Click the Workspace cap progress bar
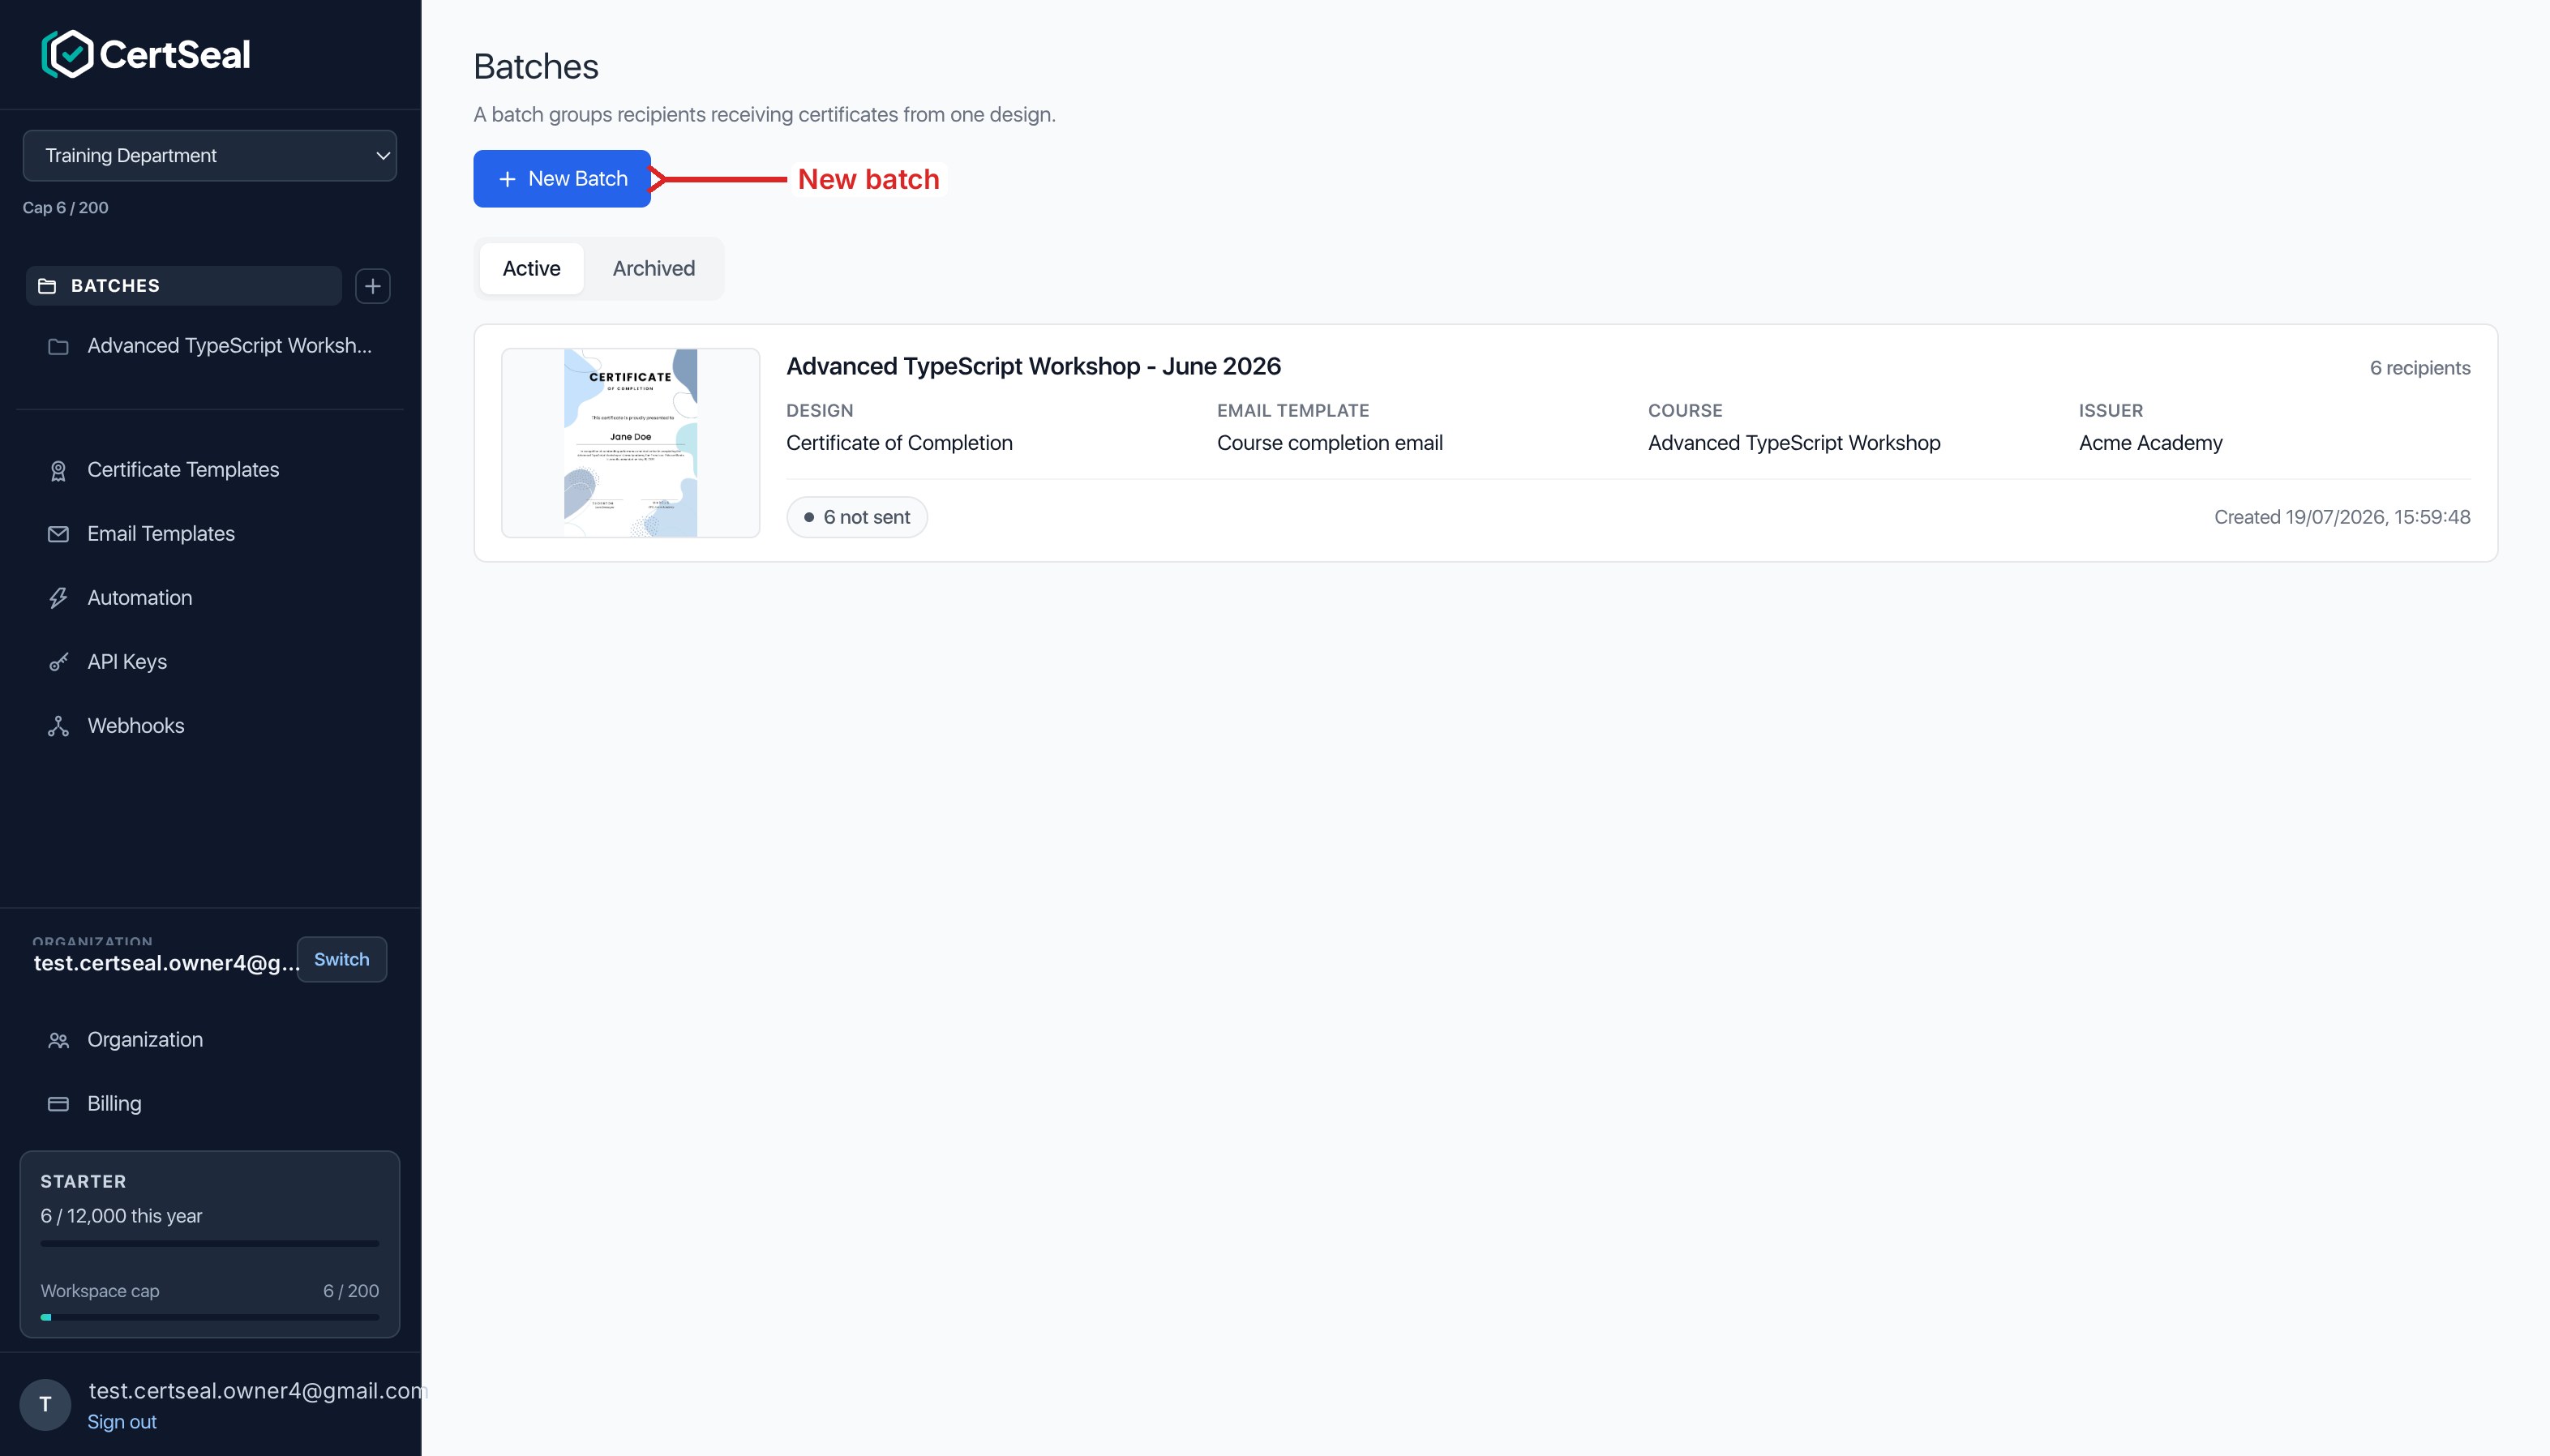Image resolution: width=2550 pixels, height=1456 pixels. click(x=210, y=1317)
